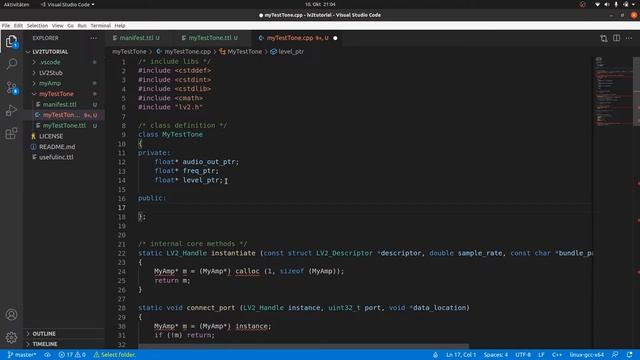This screenshot has height=360, width=640.
Task: Open Explorer's more actions ellipsis
Action: point(93,38)
